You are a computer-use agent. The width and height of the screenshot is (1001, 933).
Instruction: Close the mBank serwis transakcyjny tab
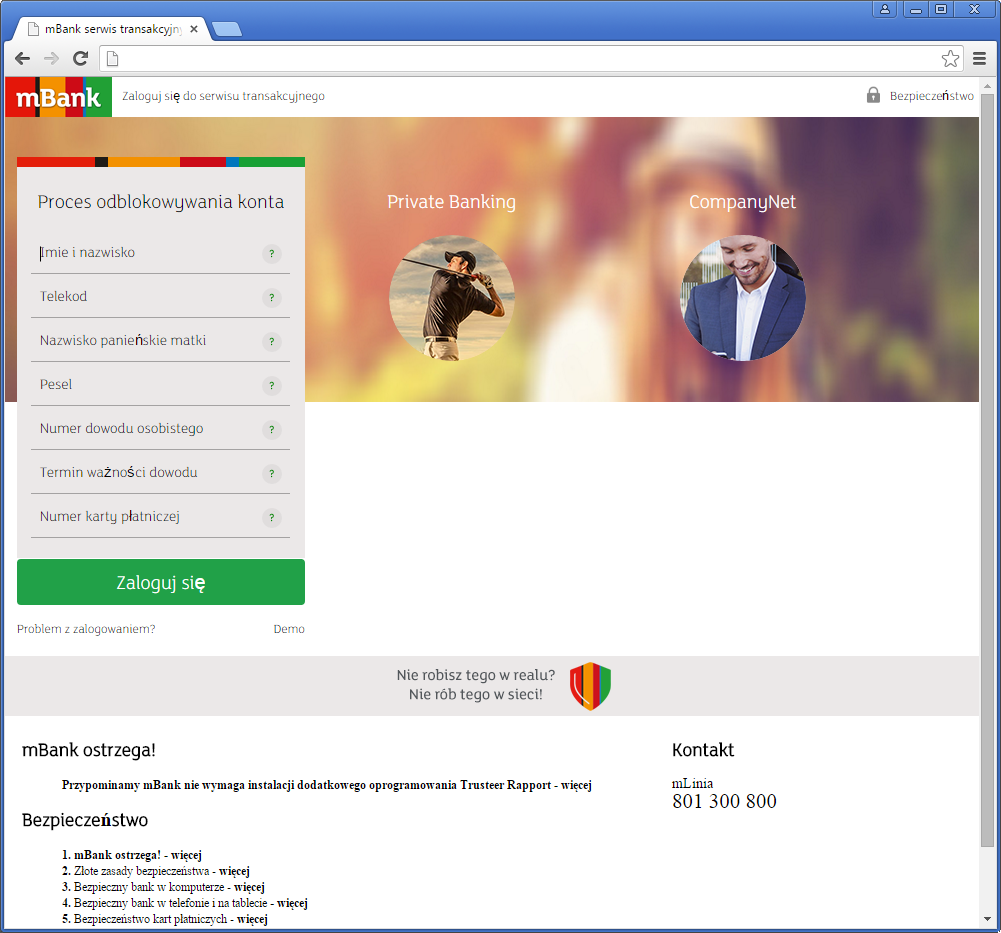click(x=194, y=29)
